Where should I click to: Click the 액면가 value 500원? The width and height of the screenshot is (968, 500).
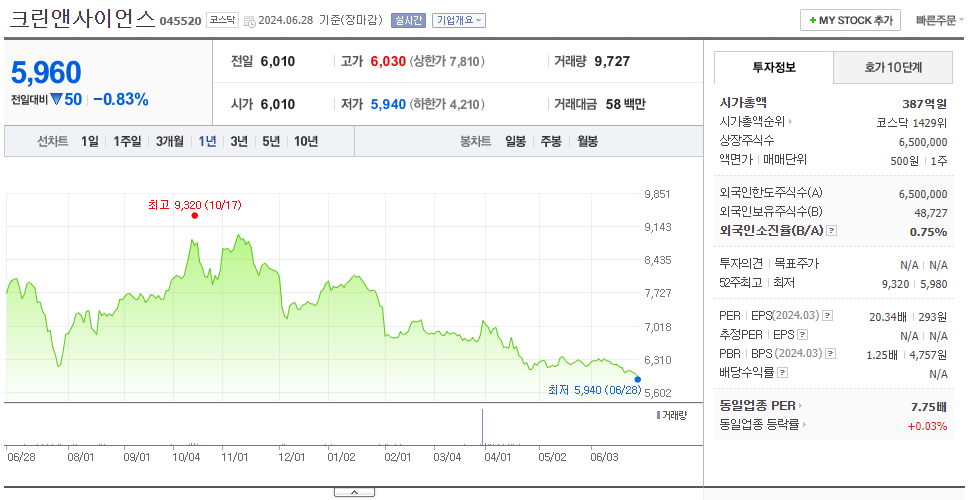click(907, 160)
